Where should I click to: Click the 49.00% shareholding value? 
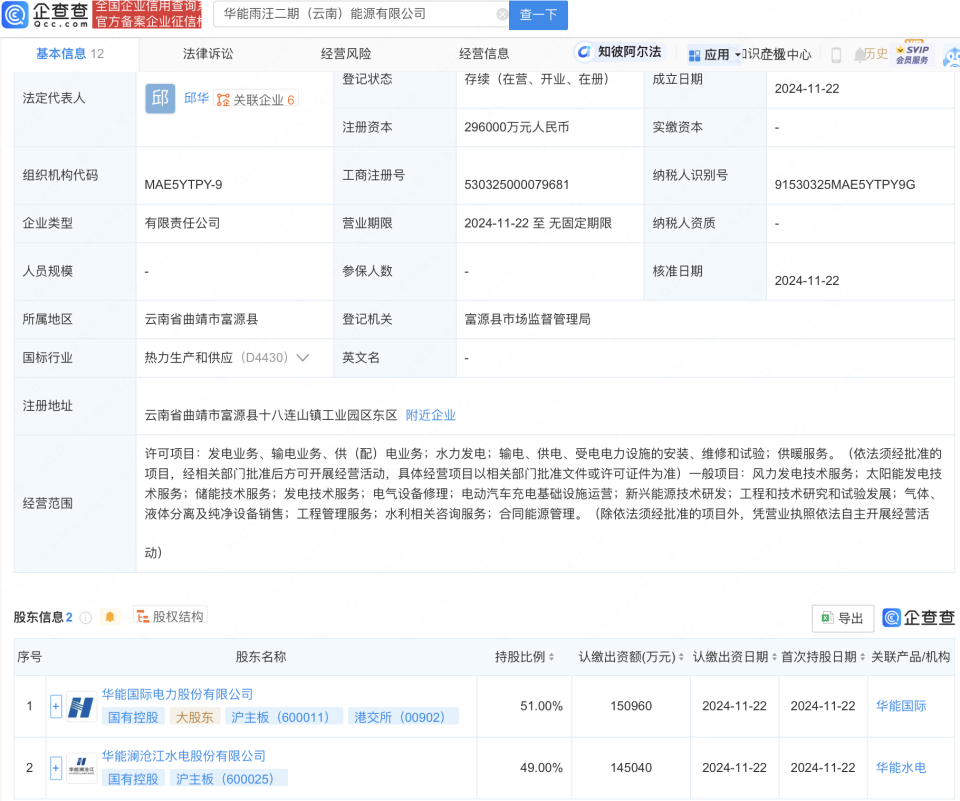541,768
